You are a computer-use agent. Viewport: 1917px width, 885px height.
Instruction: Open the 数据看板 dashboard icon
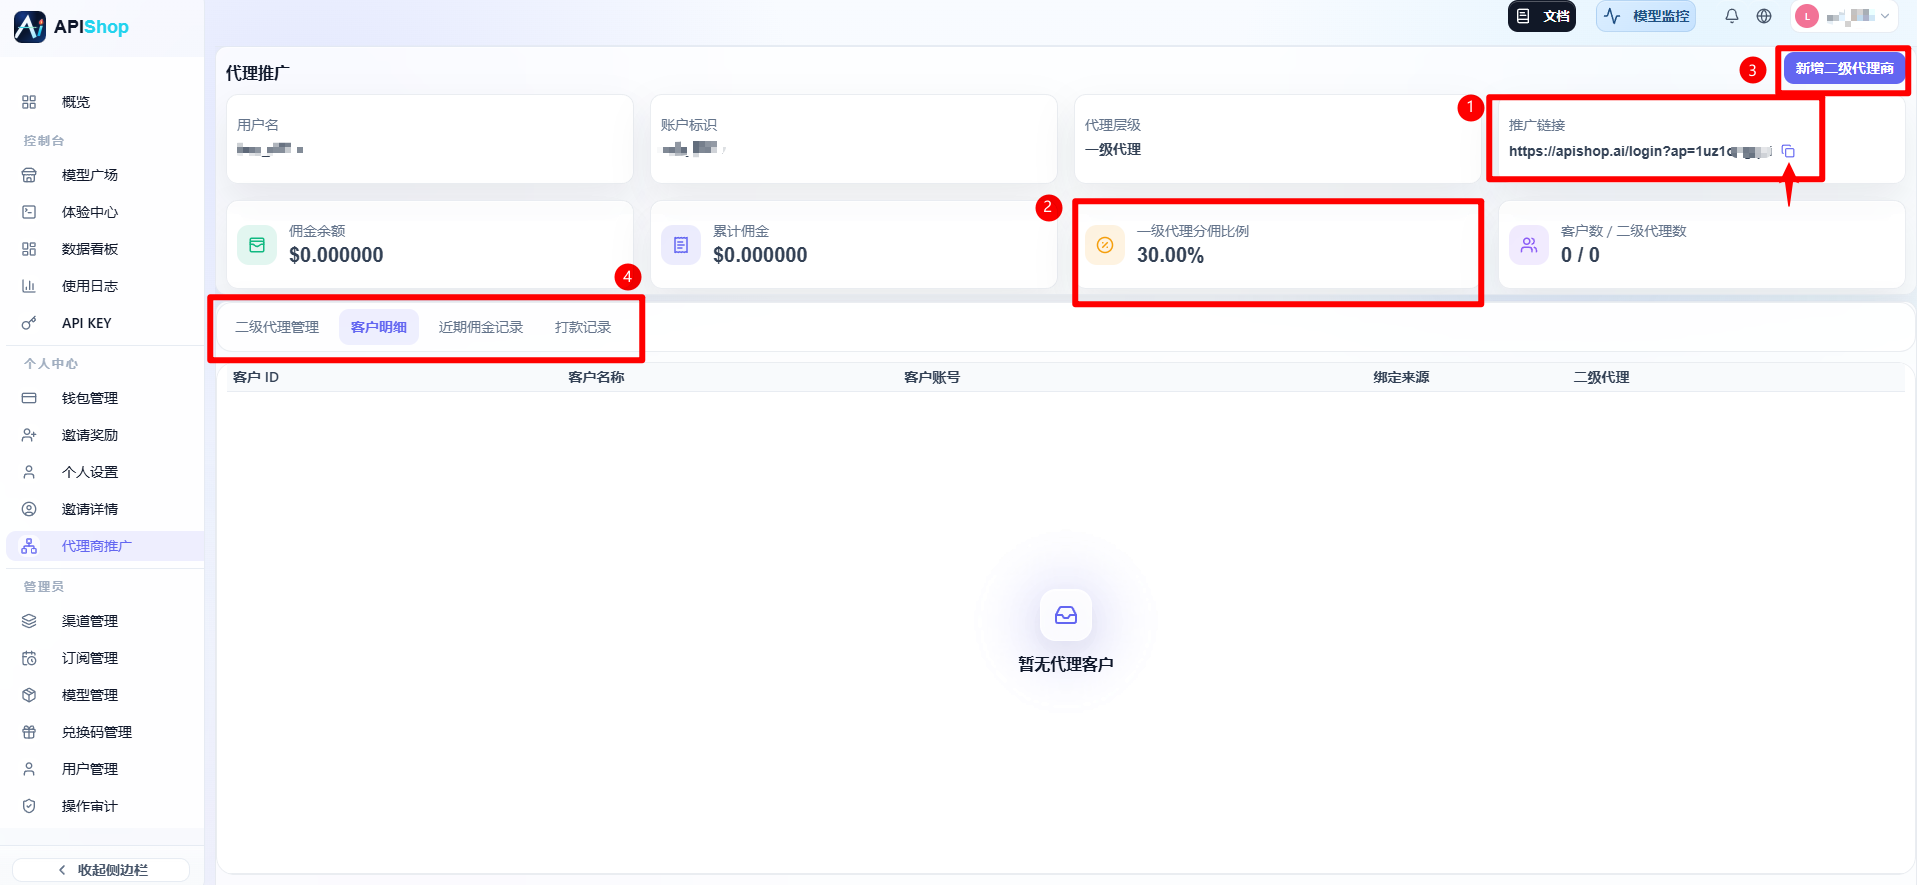pyautogui.click(x=29, y=249)
